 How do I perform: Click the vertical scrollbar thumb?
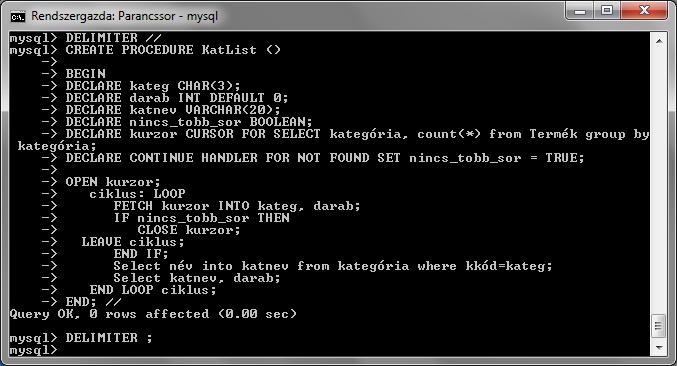[x=658, y=326]
